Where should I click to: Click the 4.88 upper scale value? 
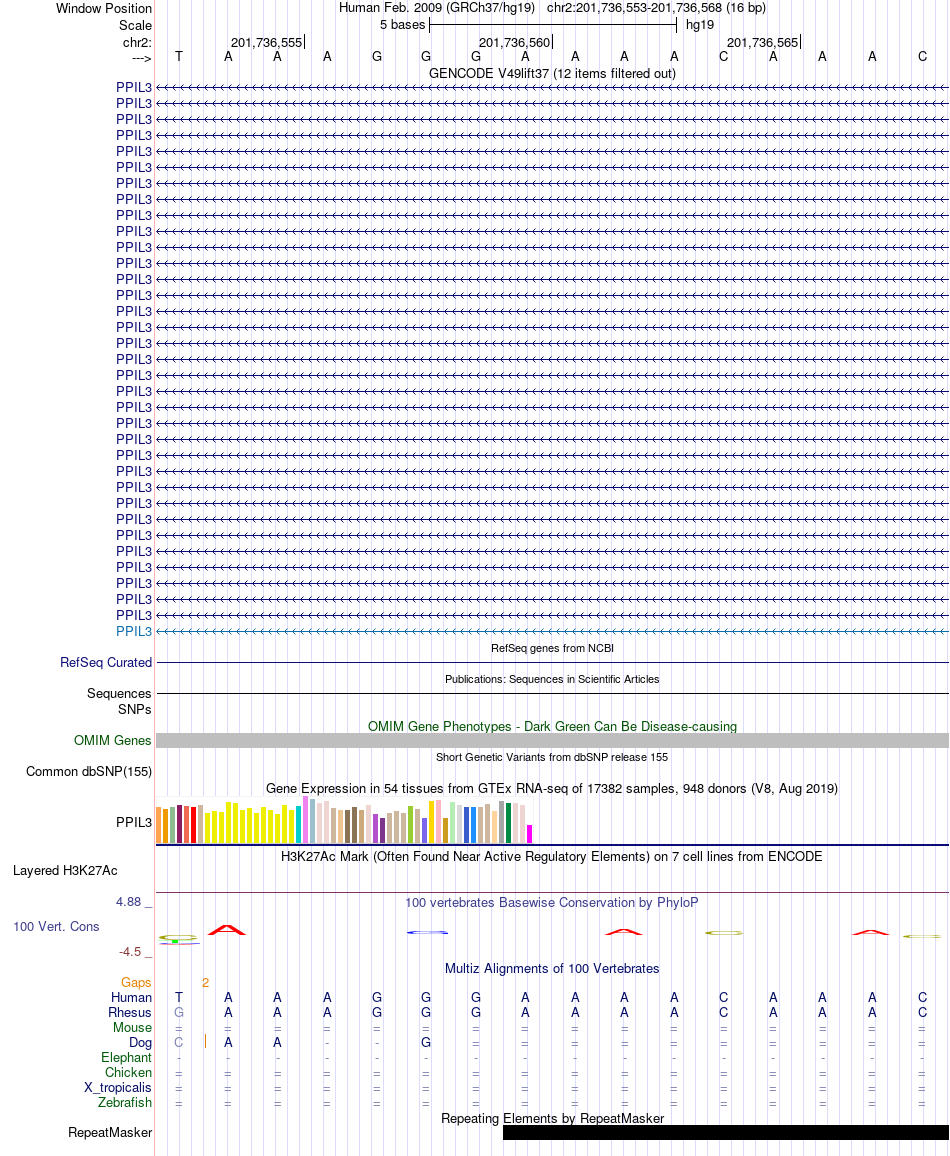128,902
